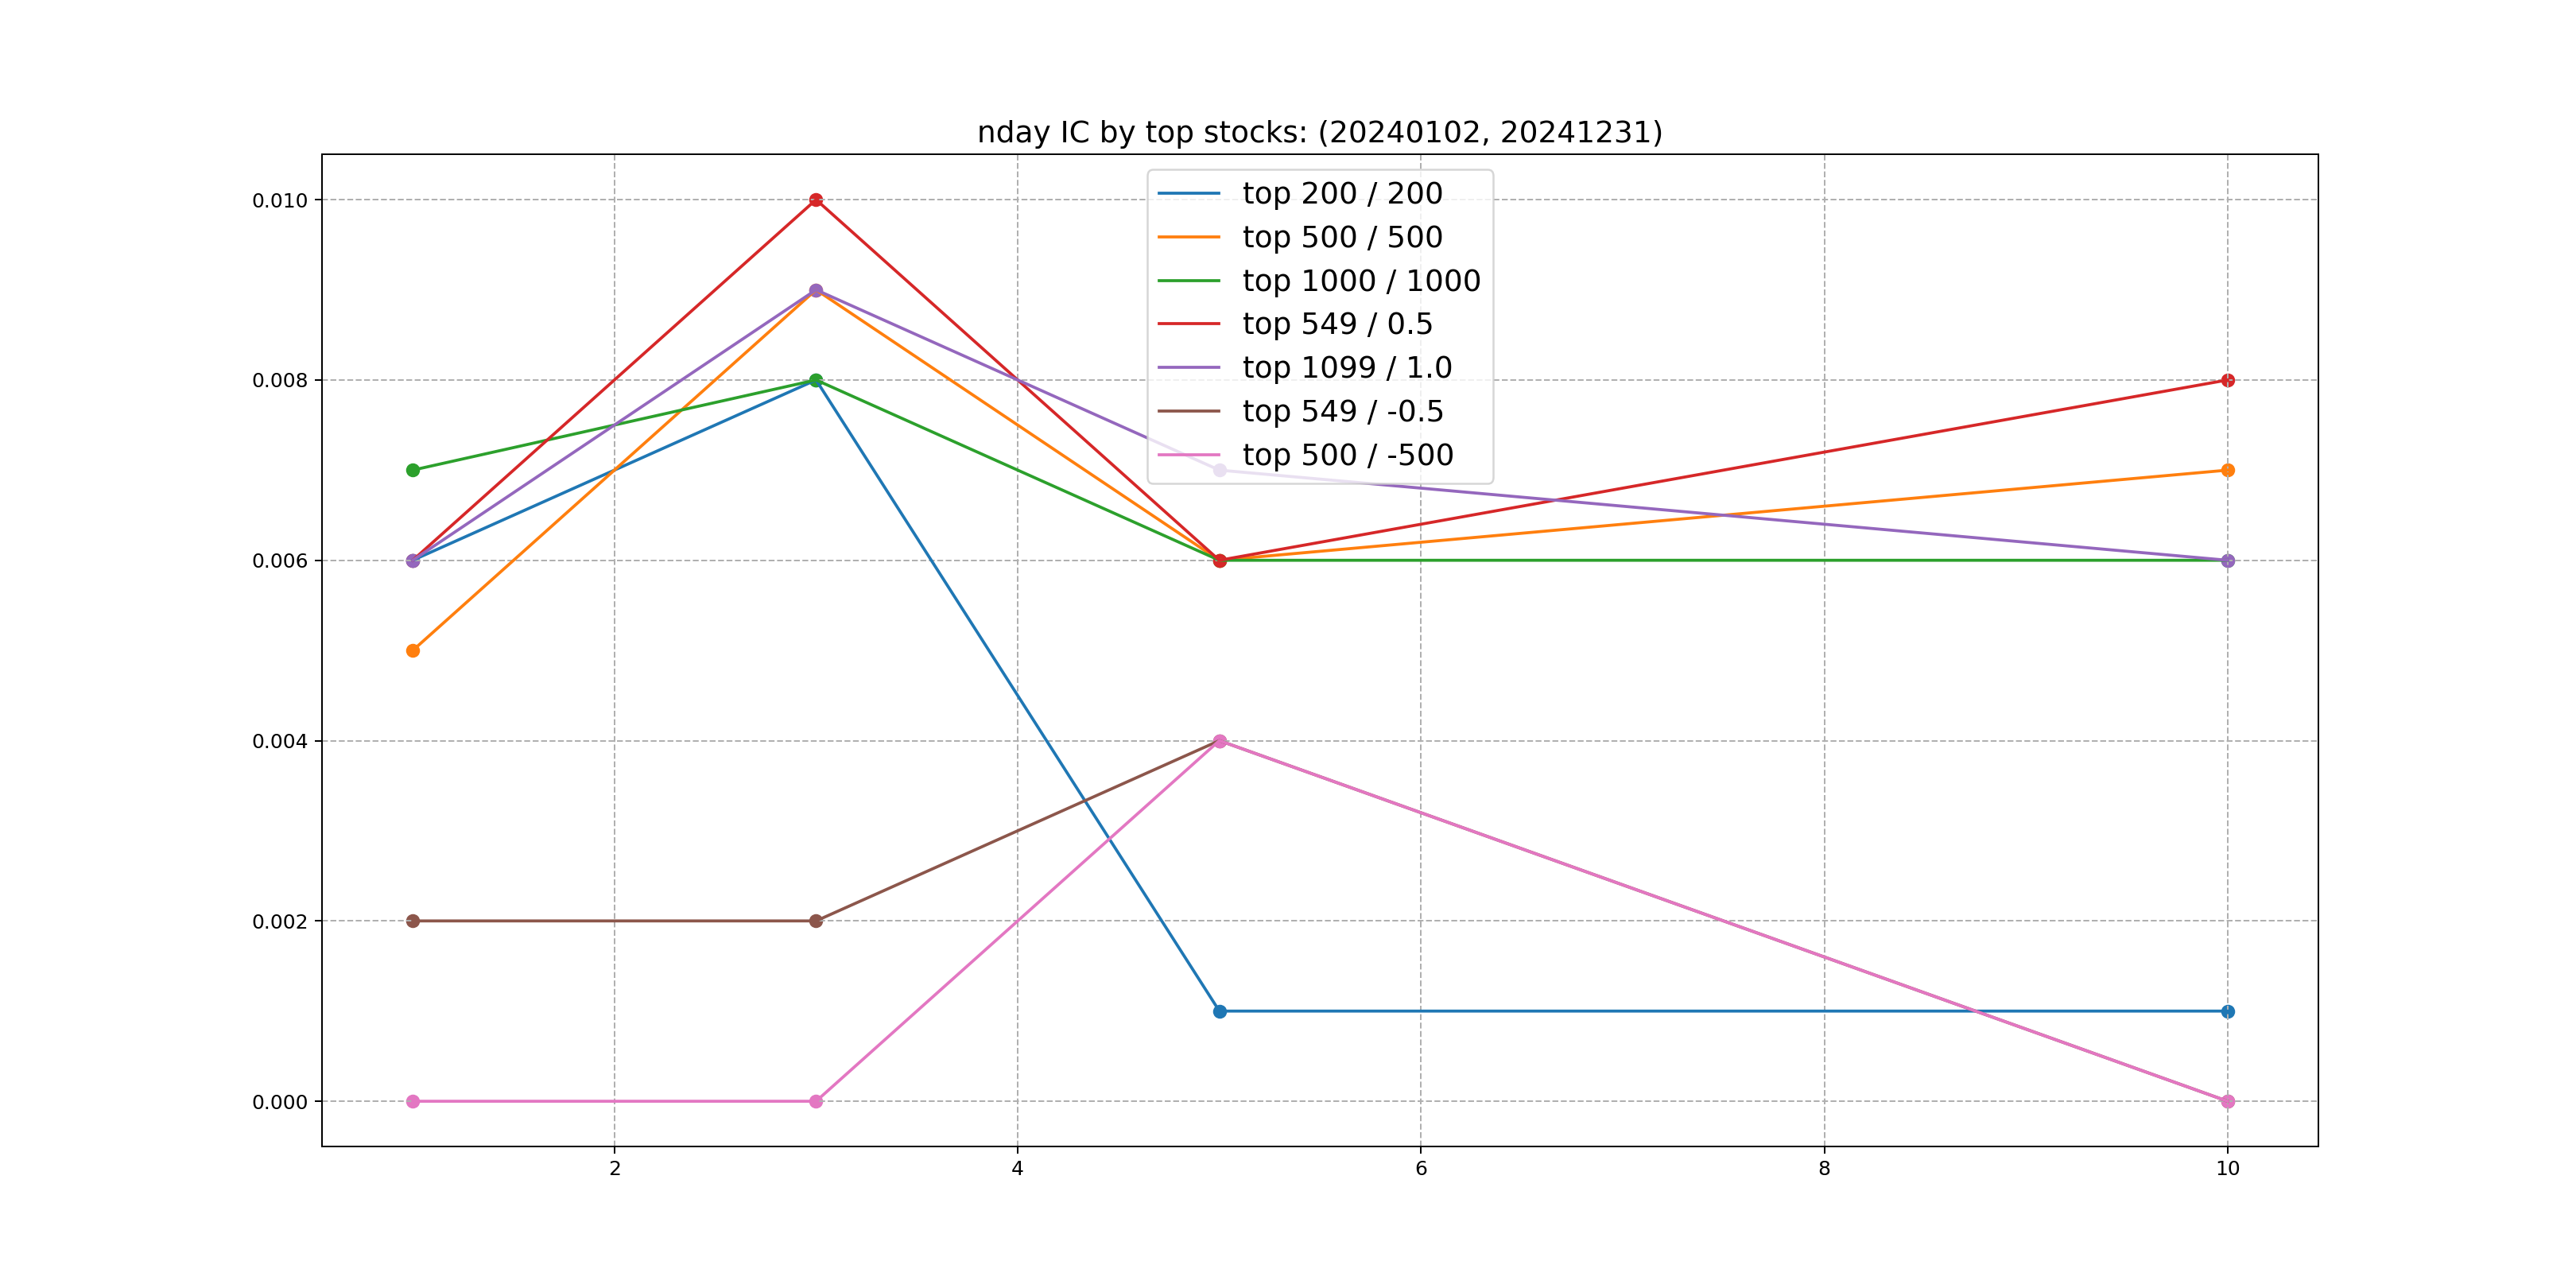Click the blue marker at x=5
Image resolution: width=2576 pixels, height=1288 pixels.
click(x=1219, y=1011)
